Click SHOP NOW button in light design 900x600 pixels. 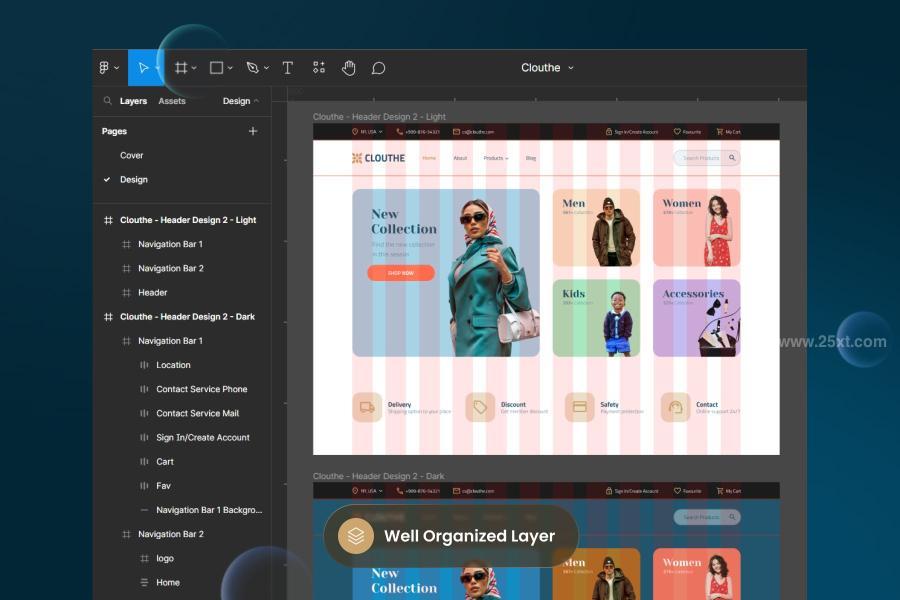point(401,273)
